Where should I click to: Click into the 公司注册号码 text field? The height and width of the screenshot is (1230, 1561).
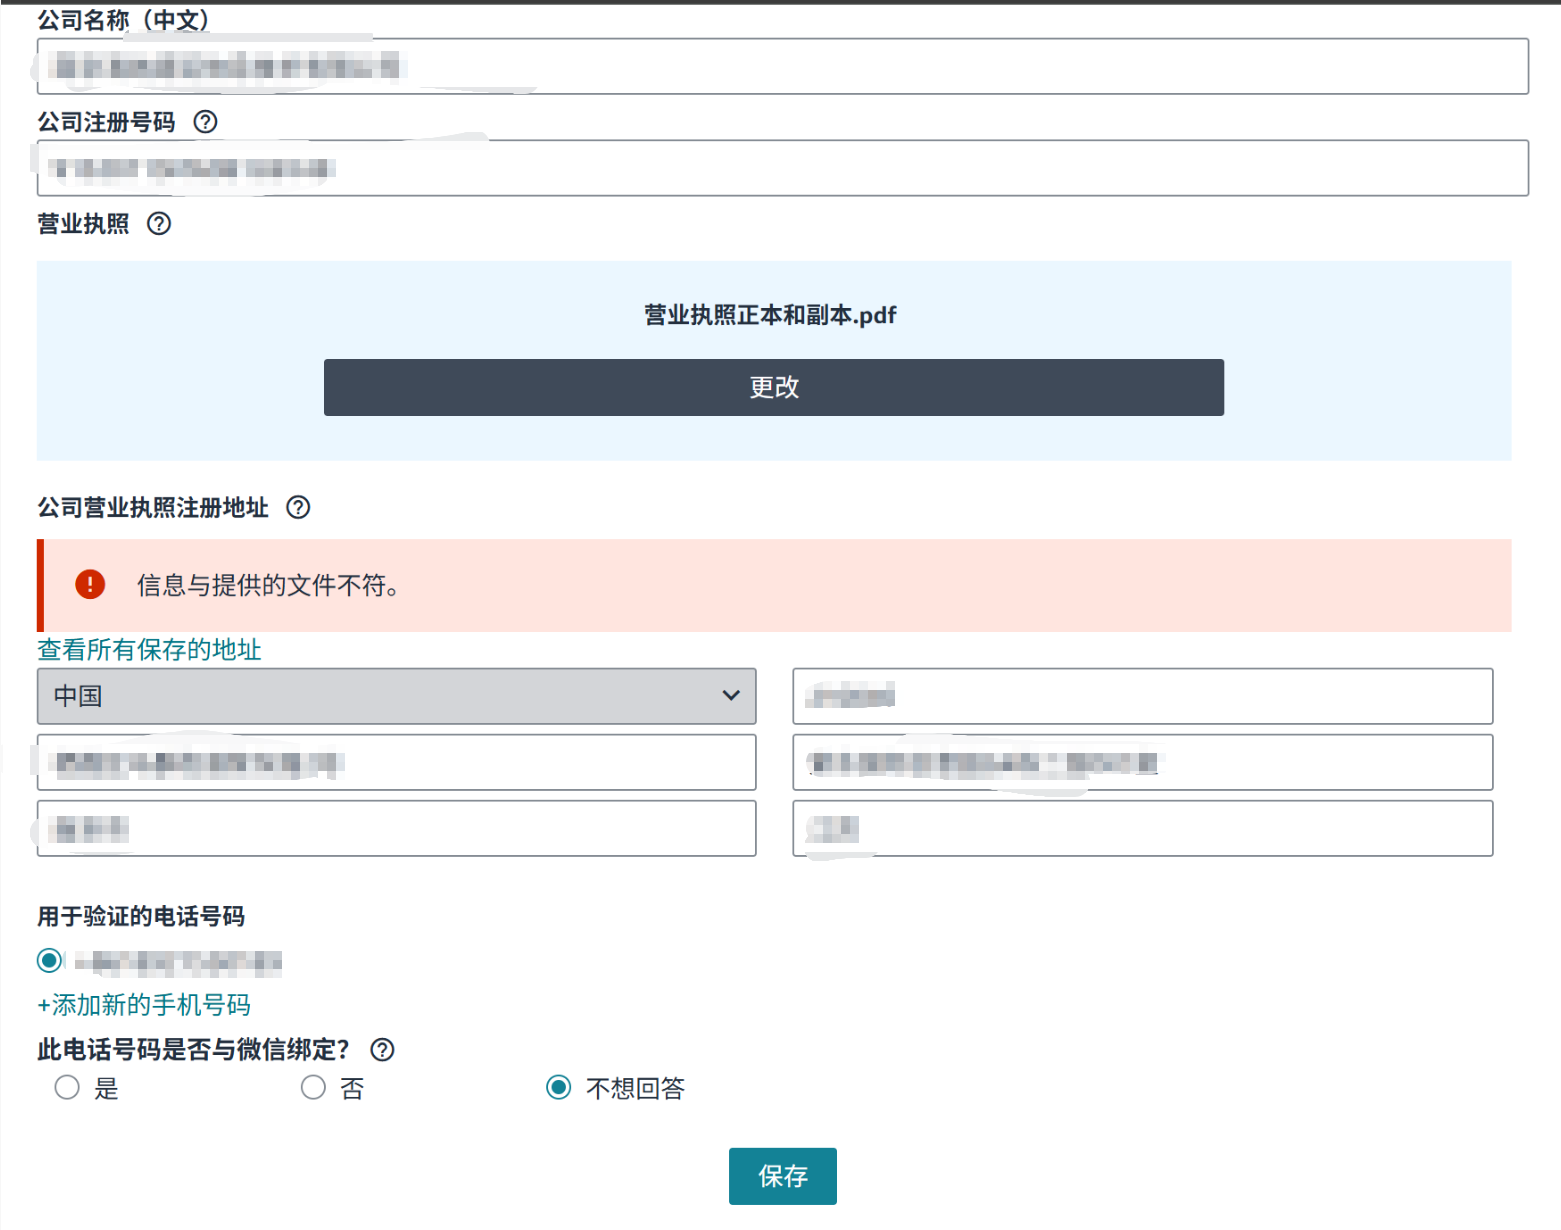[x=782, y=168]
